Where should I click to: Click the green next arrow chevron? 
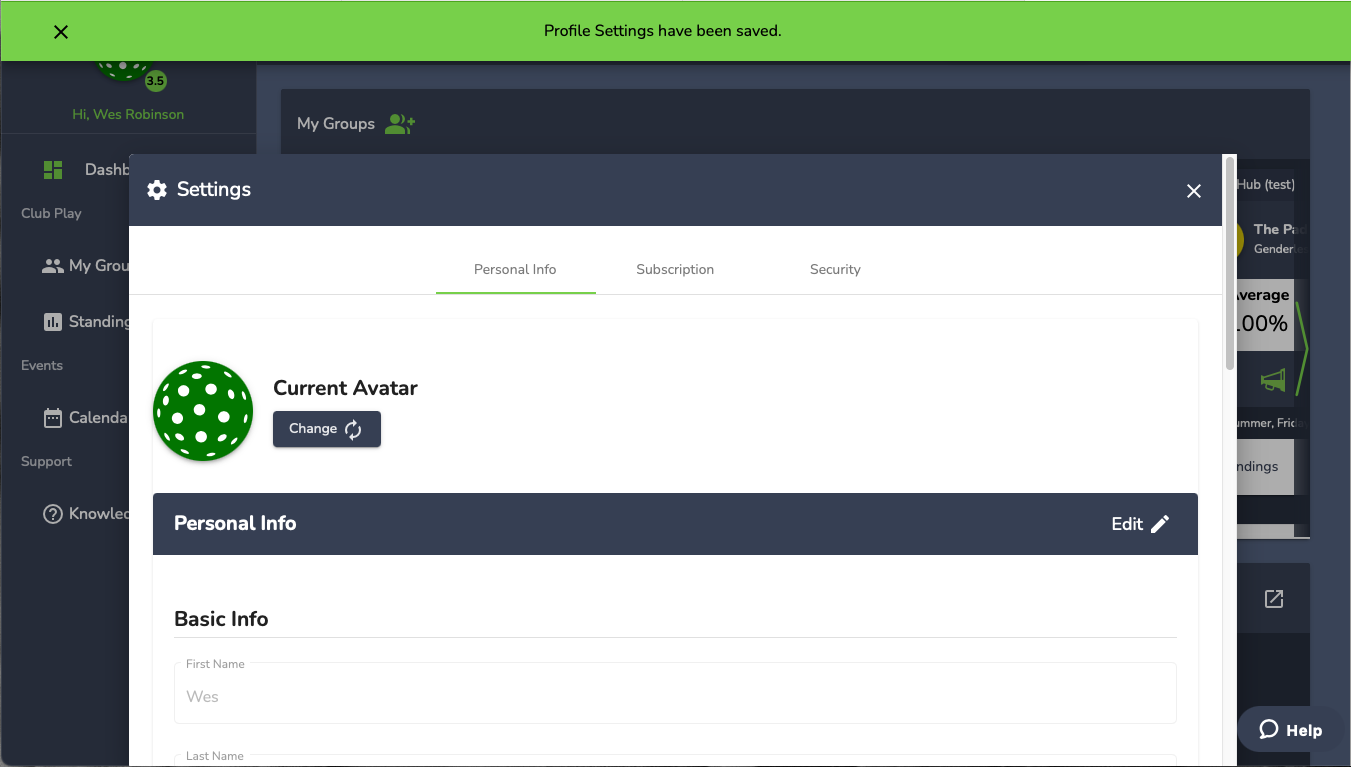click(x=1302, y=350)
